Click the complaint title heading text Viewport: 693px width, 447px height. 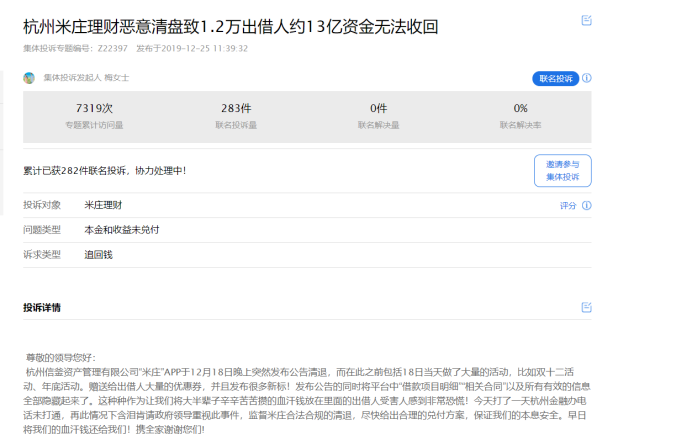click(230, 26)
